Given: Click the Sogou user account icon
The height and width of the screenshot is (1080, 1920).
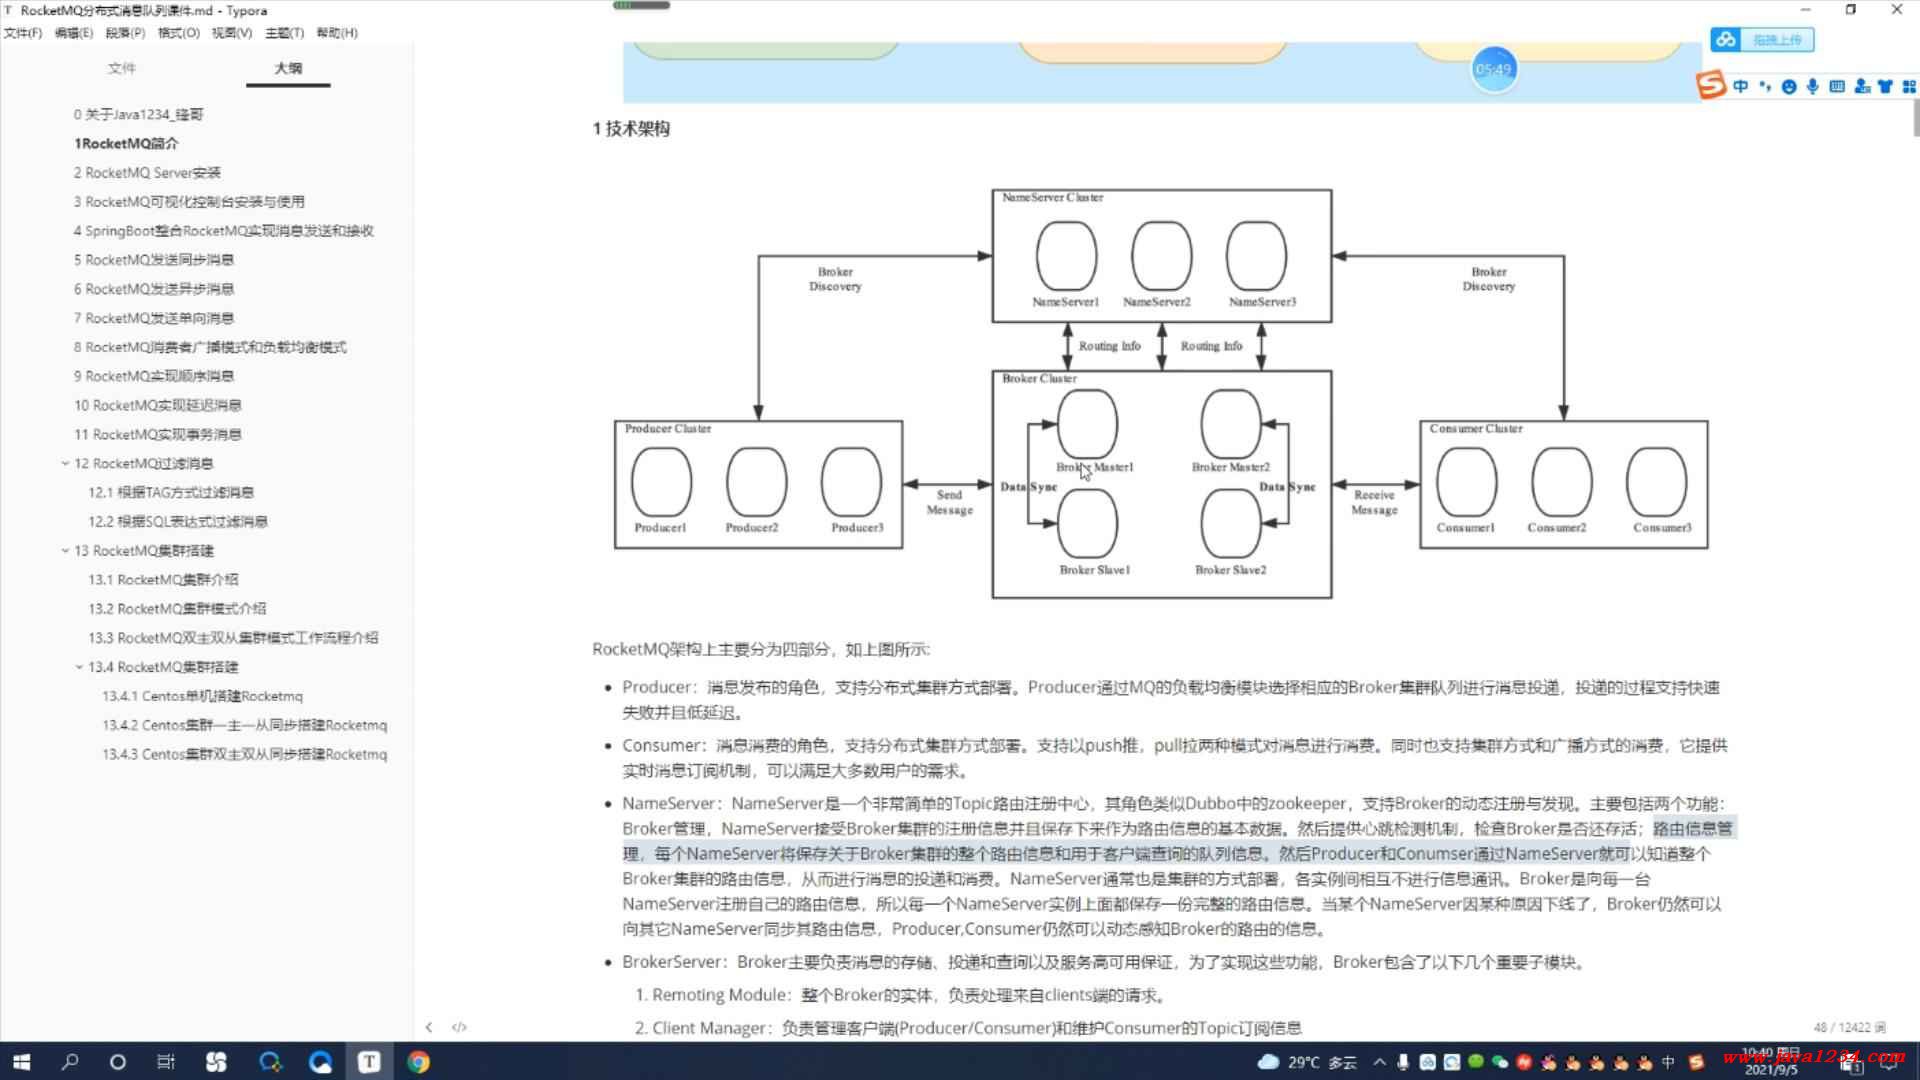Looking at the screenshot, I should pos(1861,86).
